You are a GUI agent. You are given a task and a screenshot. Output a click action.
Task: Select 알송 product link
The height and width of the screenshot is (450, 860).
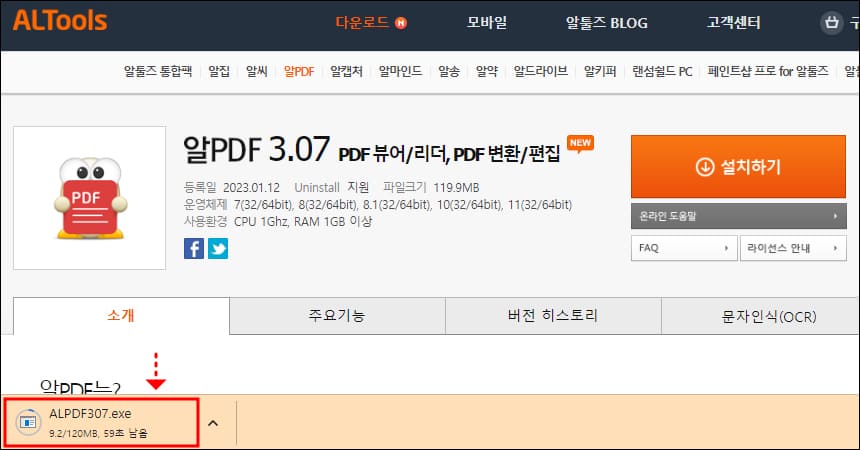449,71
